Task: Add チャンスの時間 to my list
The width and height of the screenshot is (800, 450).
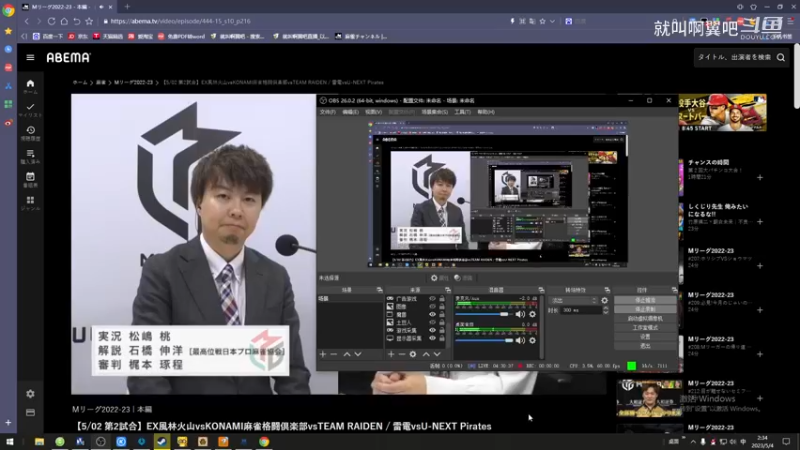Action: [760, 178]
